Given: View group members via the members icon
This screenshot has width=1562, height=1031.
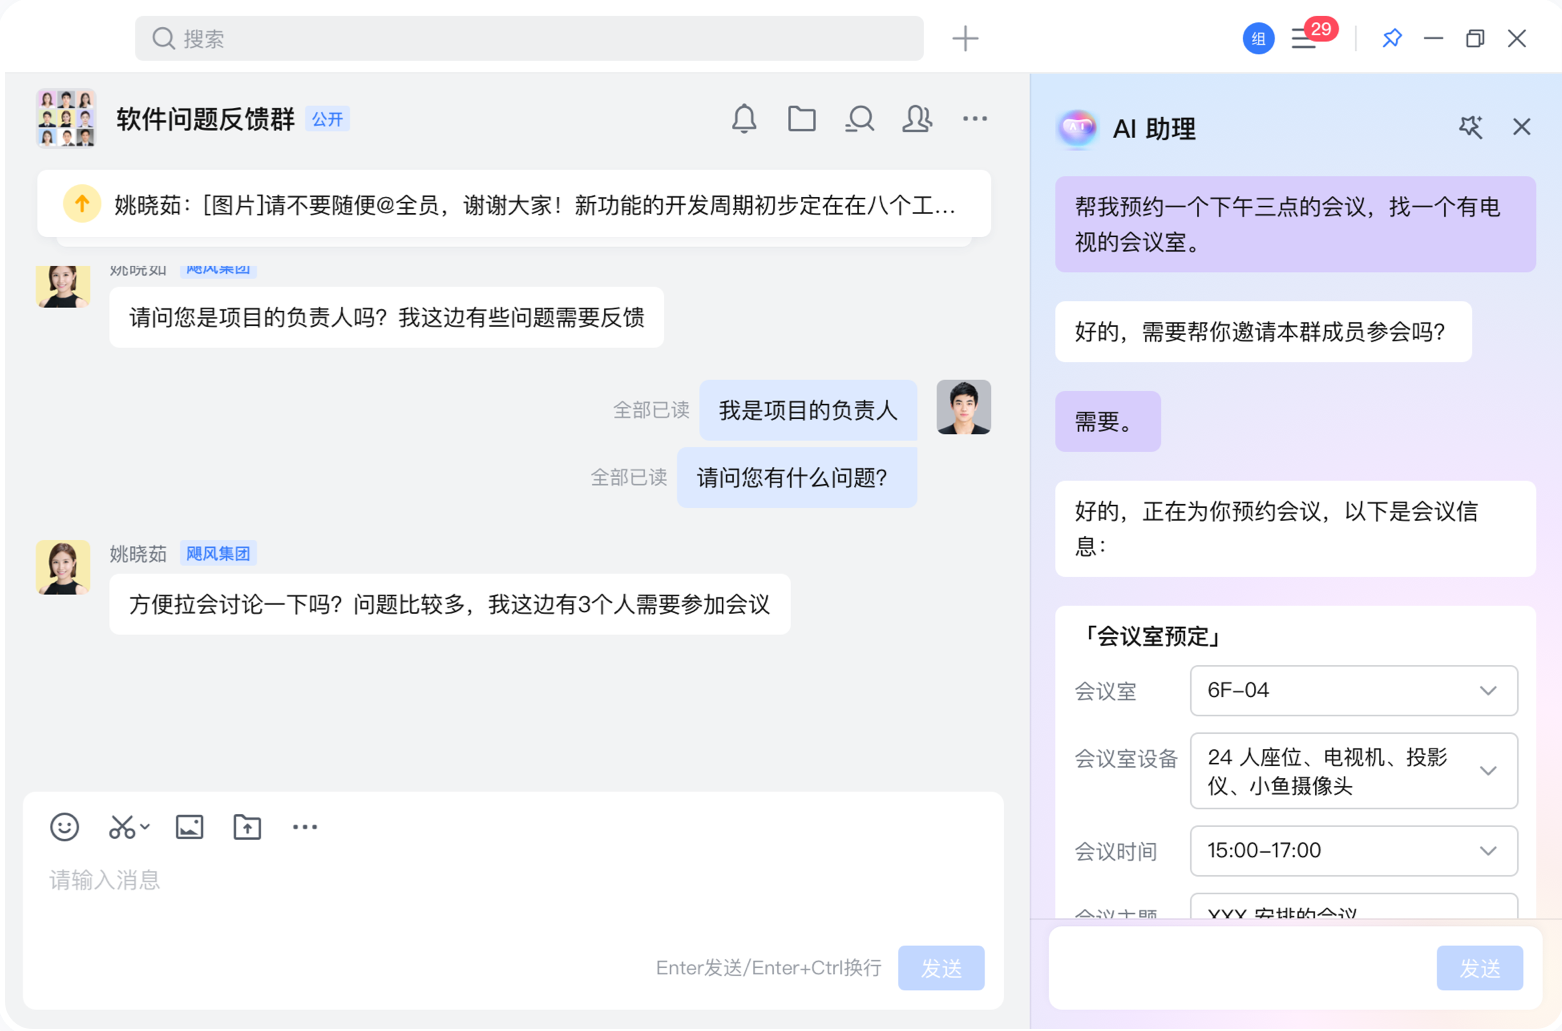Looking at the screenshot, I should (916, 118).
